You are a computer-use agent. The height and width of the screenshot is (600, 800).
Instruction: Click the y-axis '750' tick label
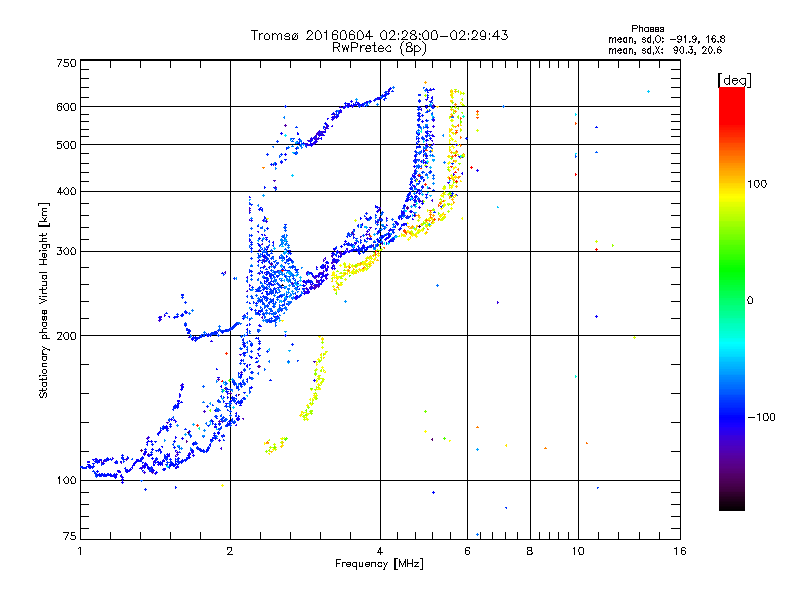point(67,63)
